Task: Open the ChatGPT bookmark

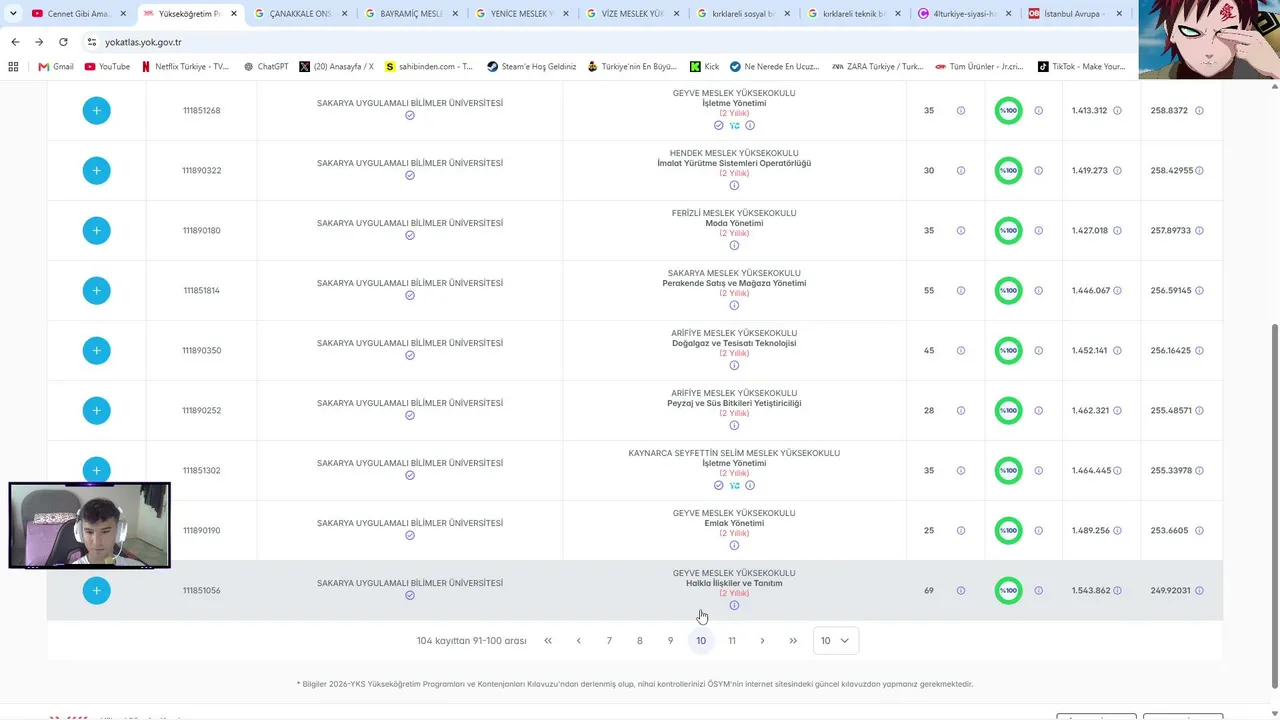Action: (266, 66)
